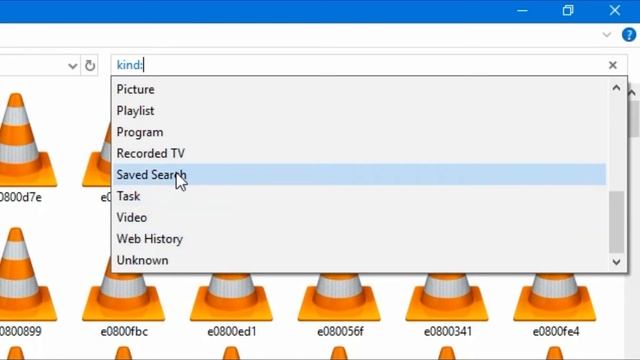Click the suggestion list scroll down arrow

pyautogui.click(x=616, y=262)
